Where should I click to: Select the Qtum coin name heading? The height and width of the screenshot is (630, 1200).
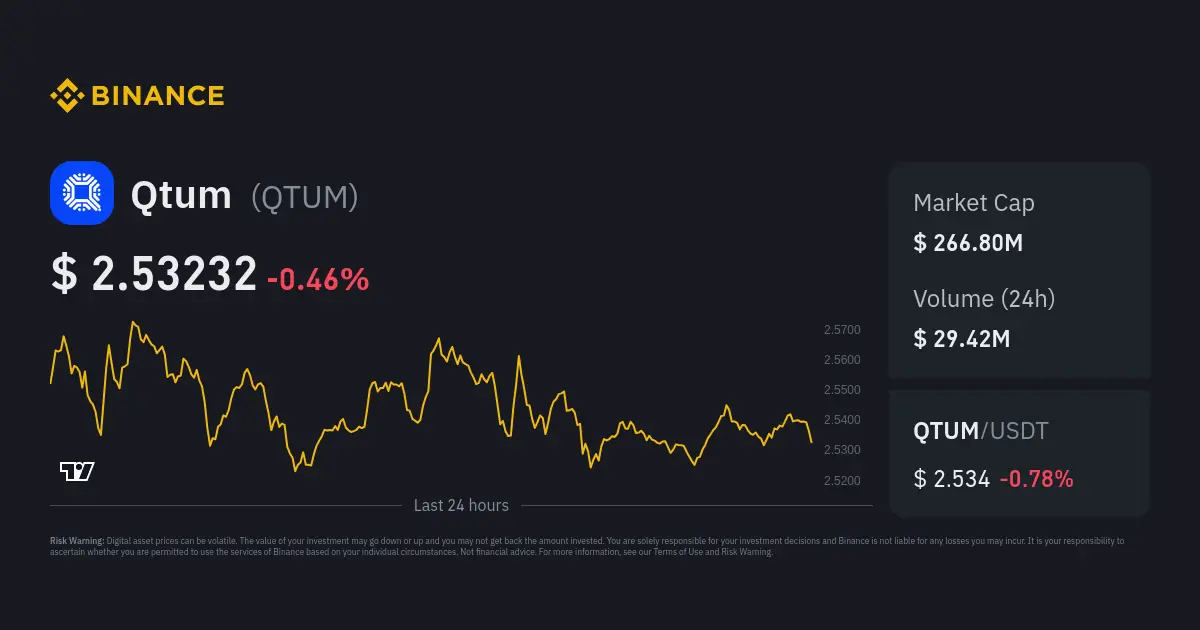pos(181,195)
